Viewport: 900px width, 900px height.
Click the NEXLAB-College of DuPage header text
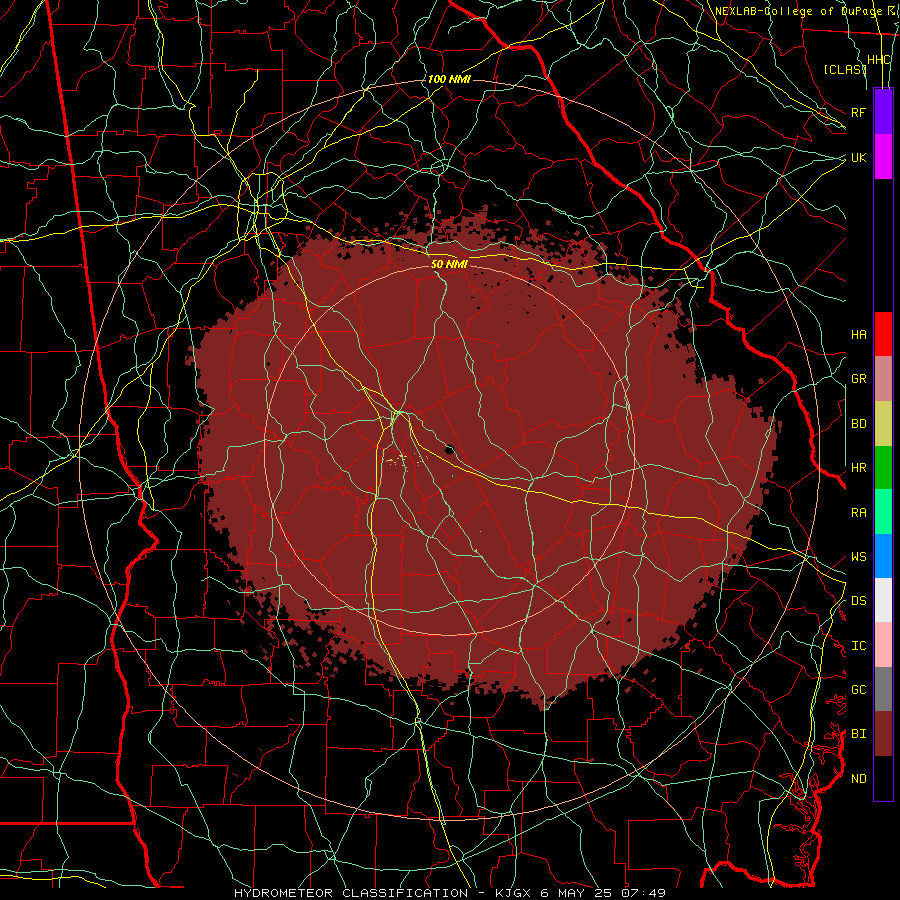(x=798, y=11)
